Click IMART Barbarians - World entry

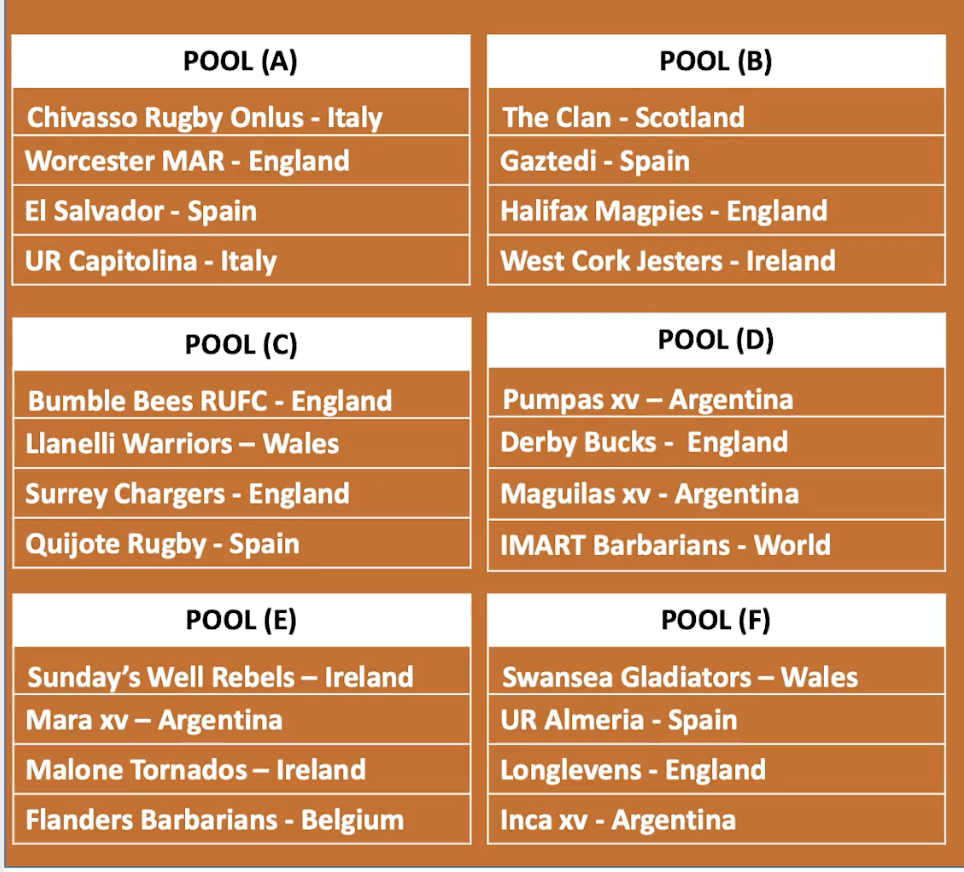(716, 545)
